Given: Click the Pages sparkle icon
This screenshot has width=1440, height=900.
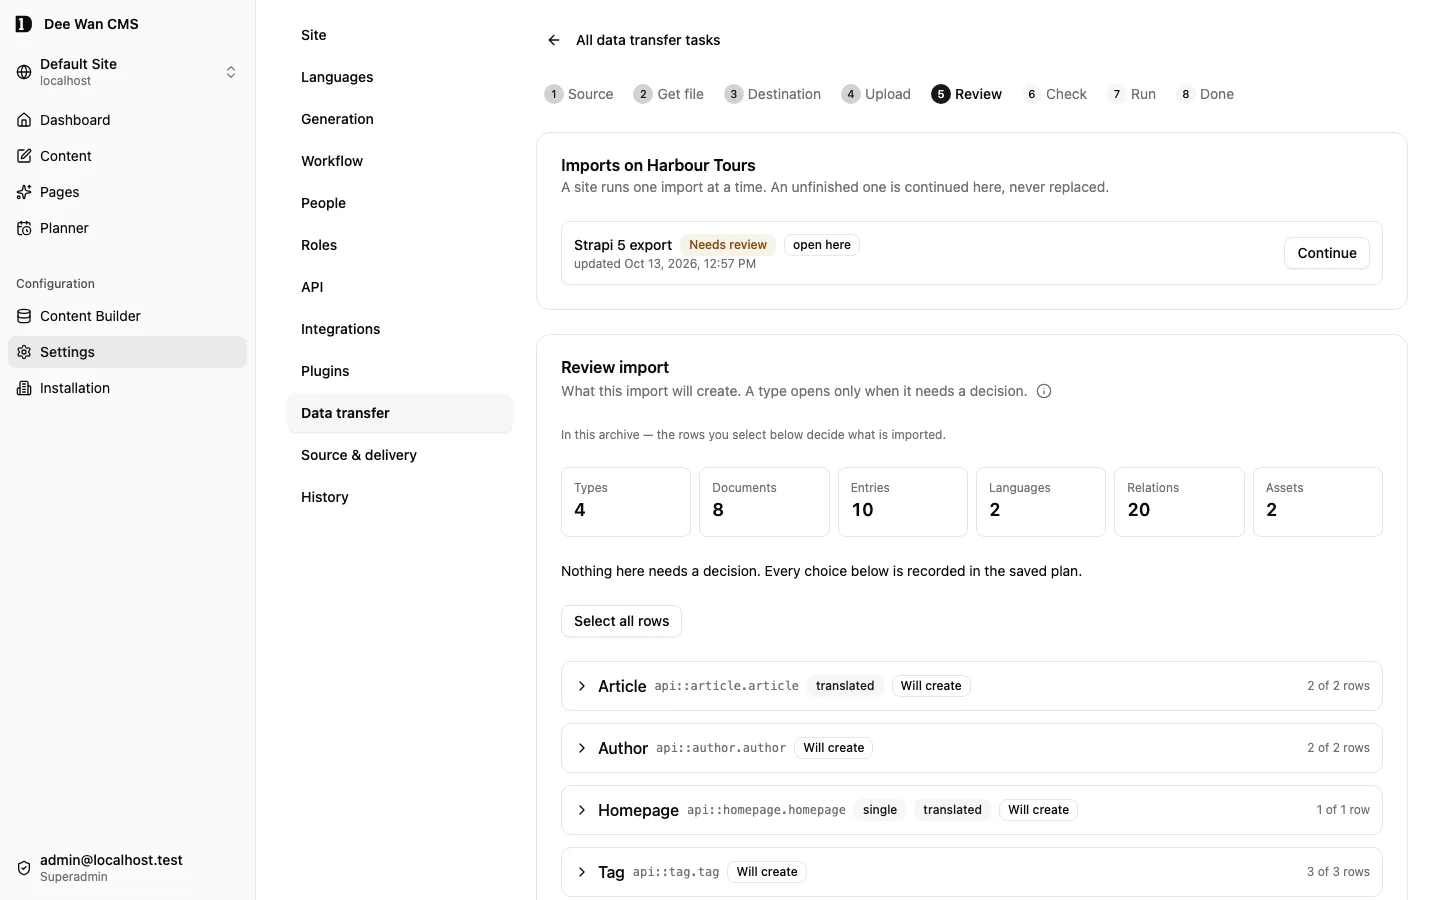Looking at the screenshot, I should point(24,192).
